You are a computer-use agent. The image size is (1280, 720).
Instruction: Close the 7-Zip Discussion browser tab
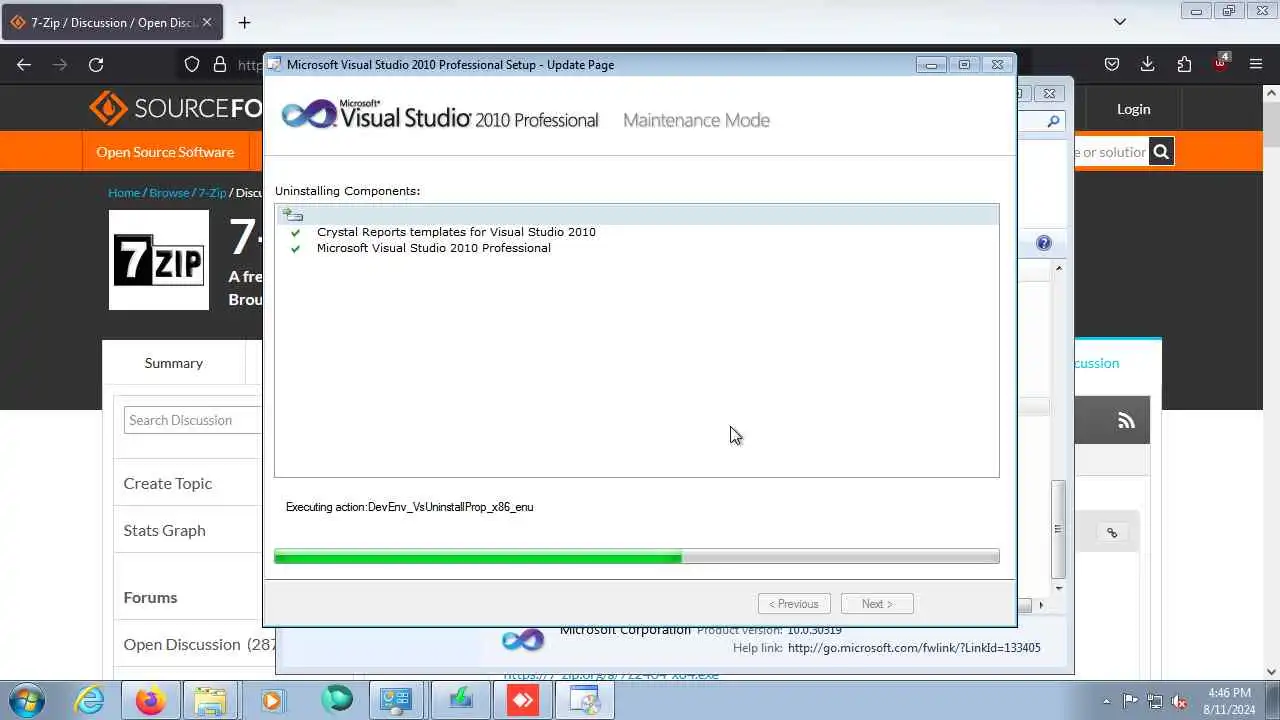click(207, 22)
